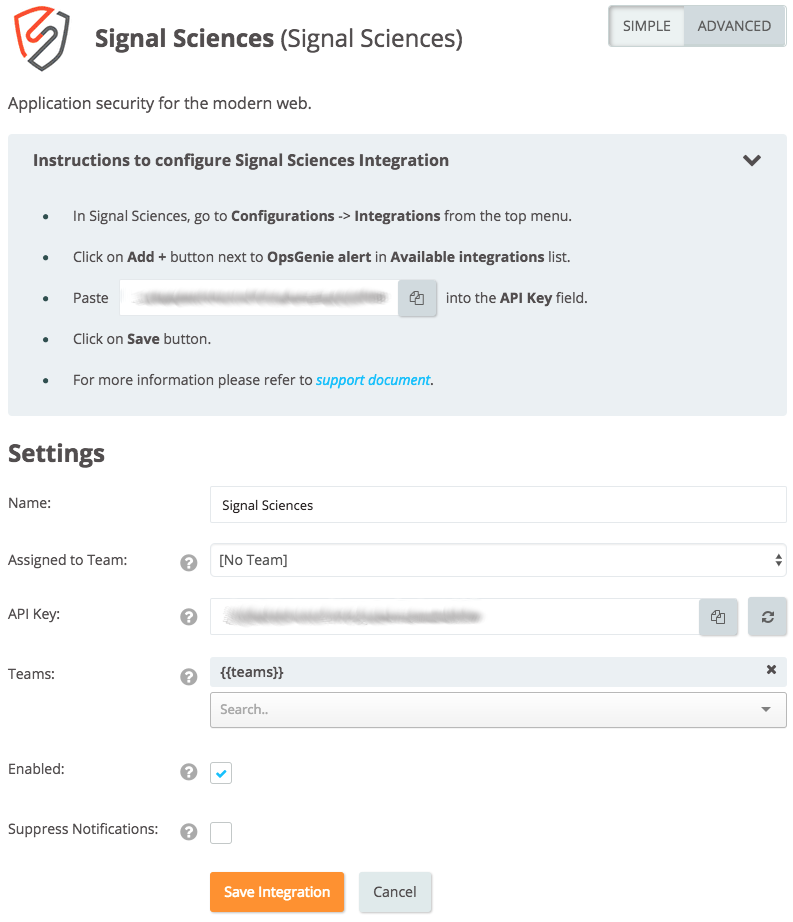The height and width of the screenshot is (922, 793).
Task: Click the Name input field
Action: pos(498,505)
